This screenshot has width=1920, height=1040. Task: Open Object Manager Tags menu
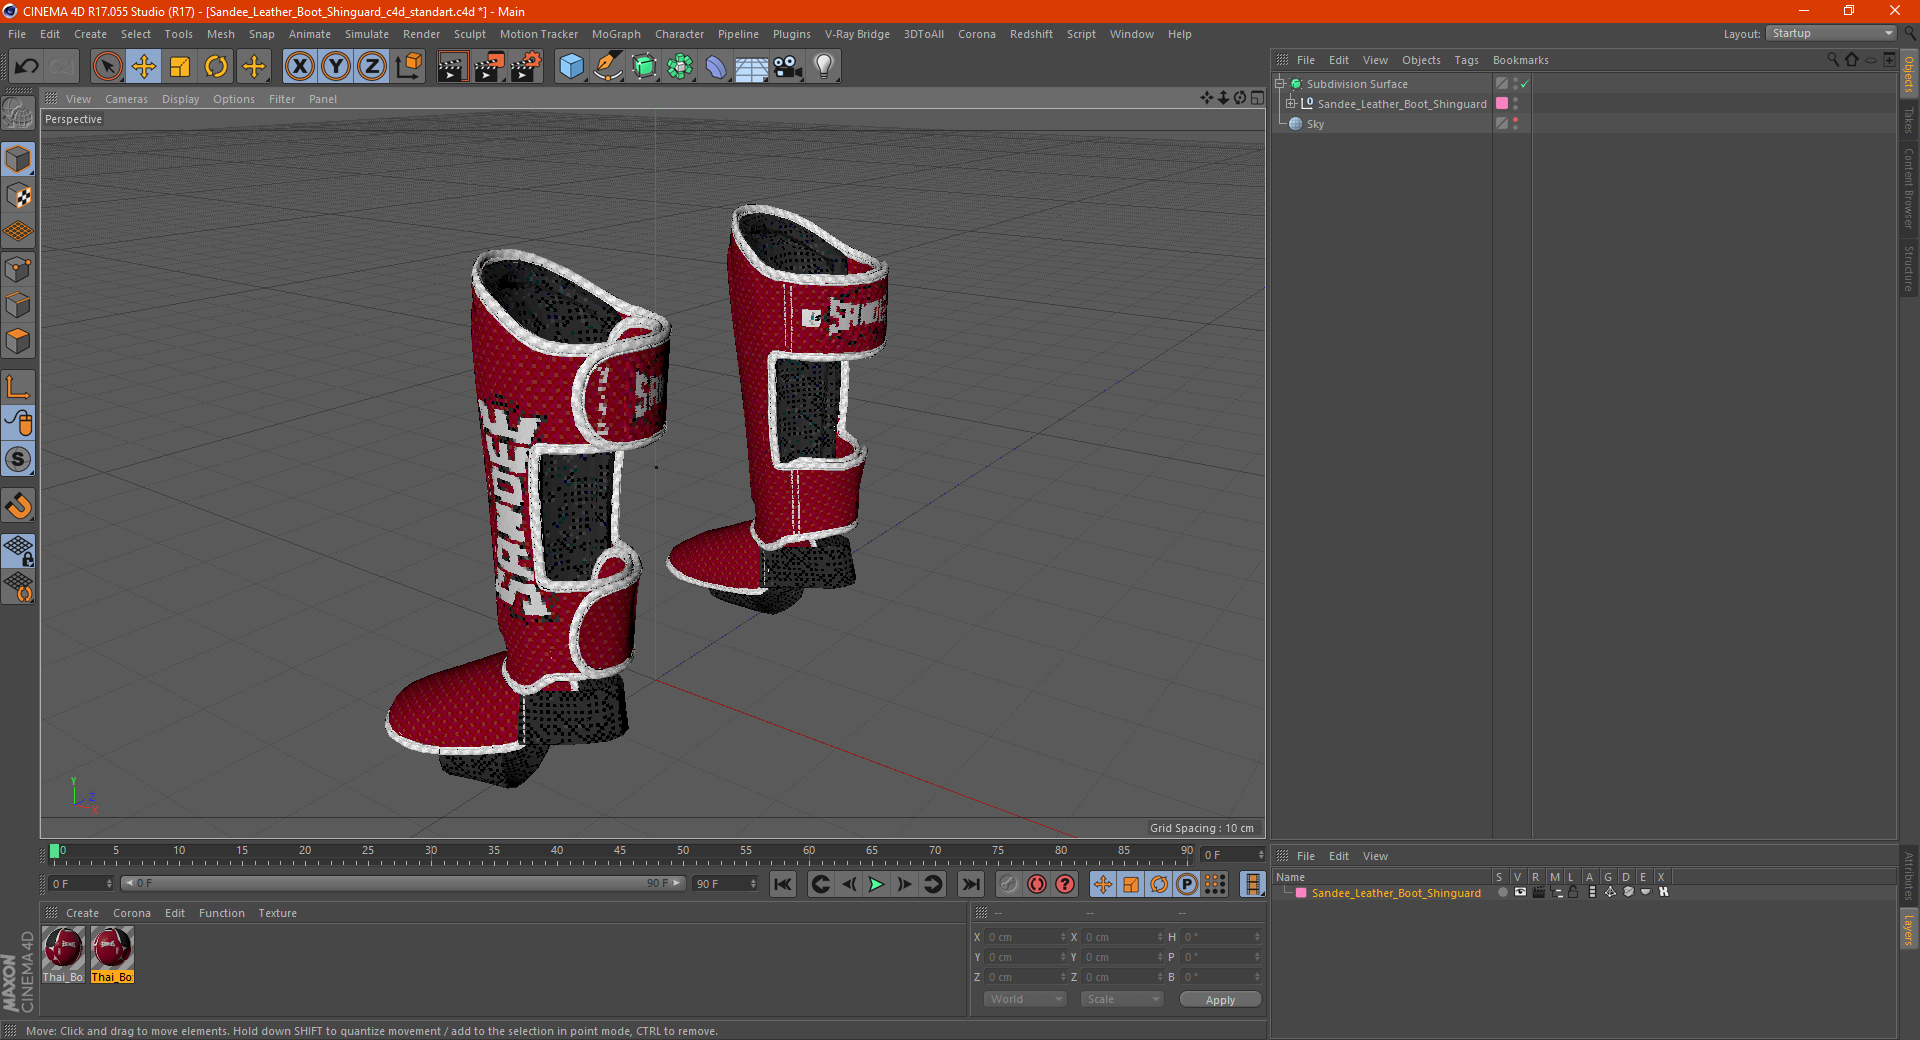tap(1466, 60)
